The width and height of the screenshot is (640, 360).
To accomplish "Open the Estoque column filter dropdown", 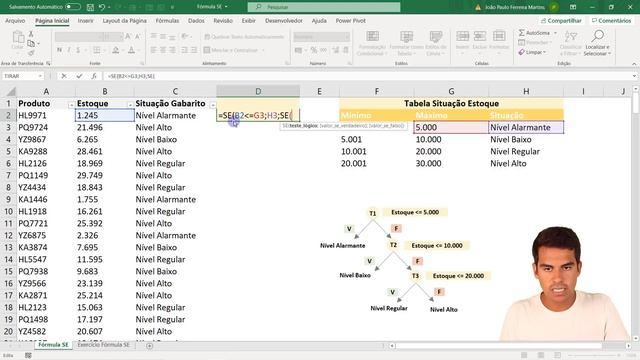I will click(130, 105).
